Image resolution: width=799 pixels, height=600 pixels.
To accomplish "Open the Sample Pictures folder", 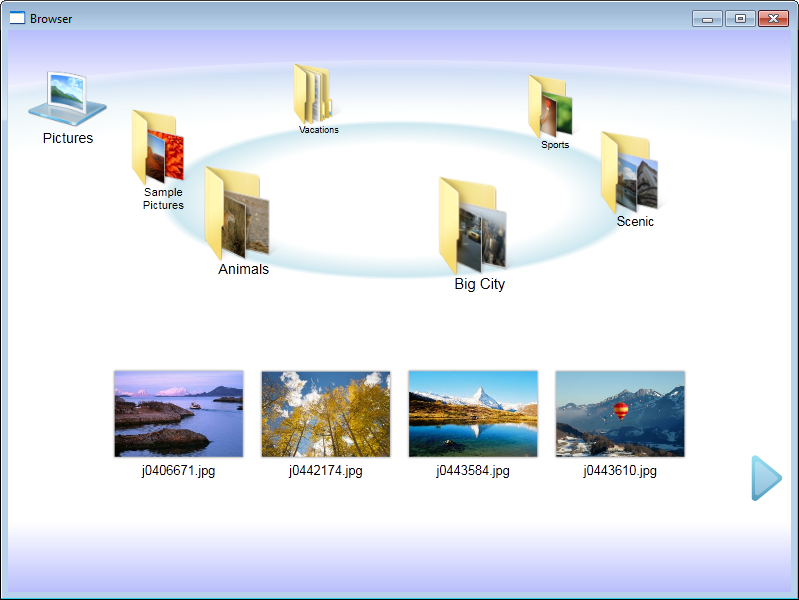I will point(157,147).
